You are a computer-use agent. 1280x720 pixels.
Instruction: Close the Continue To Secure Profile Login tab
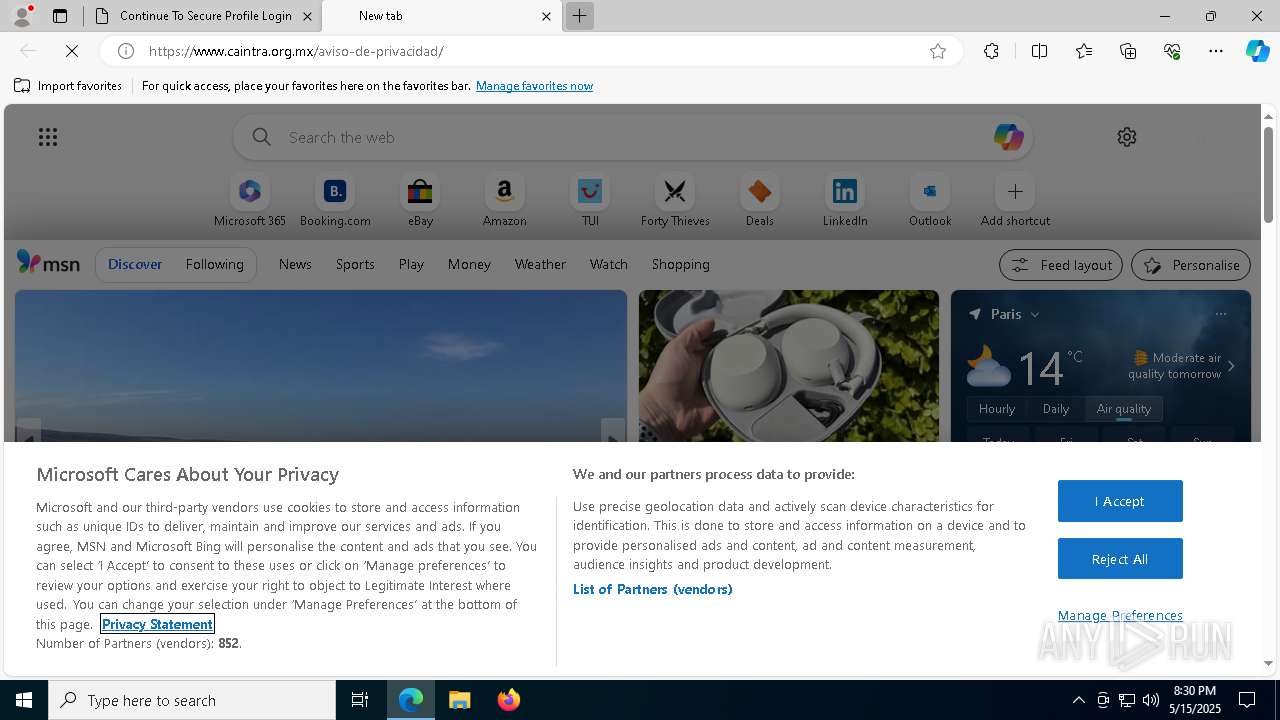tap(307, 16)
